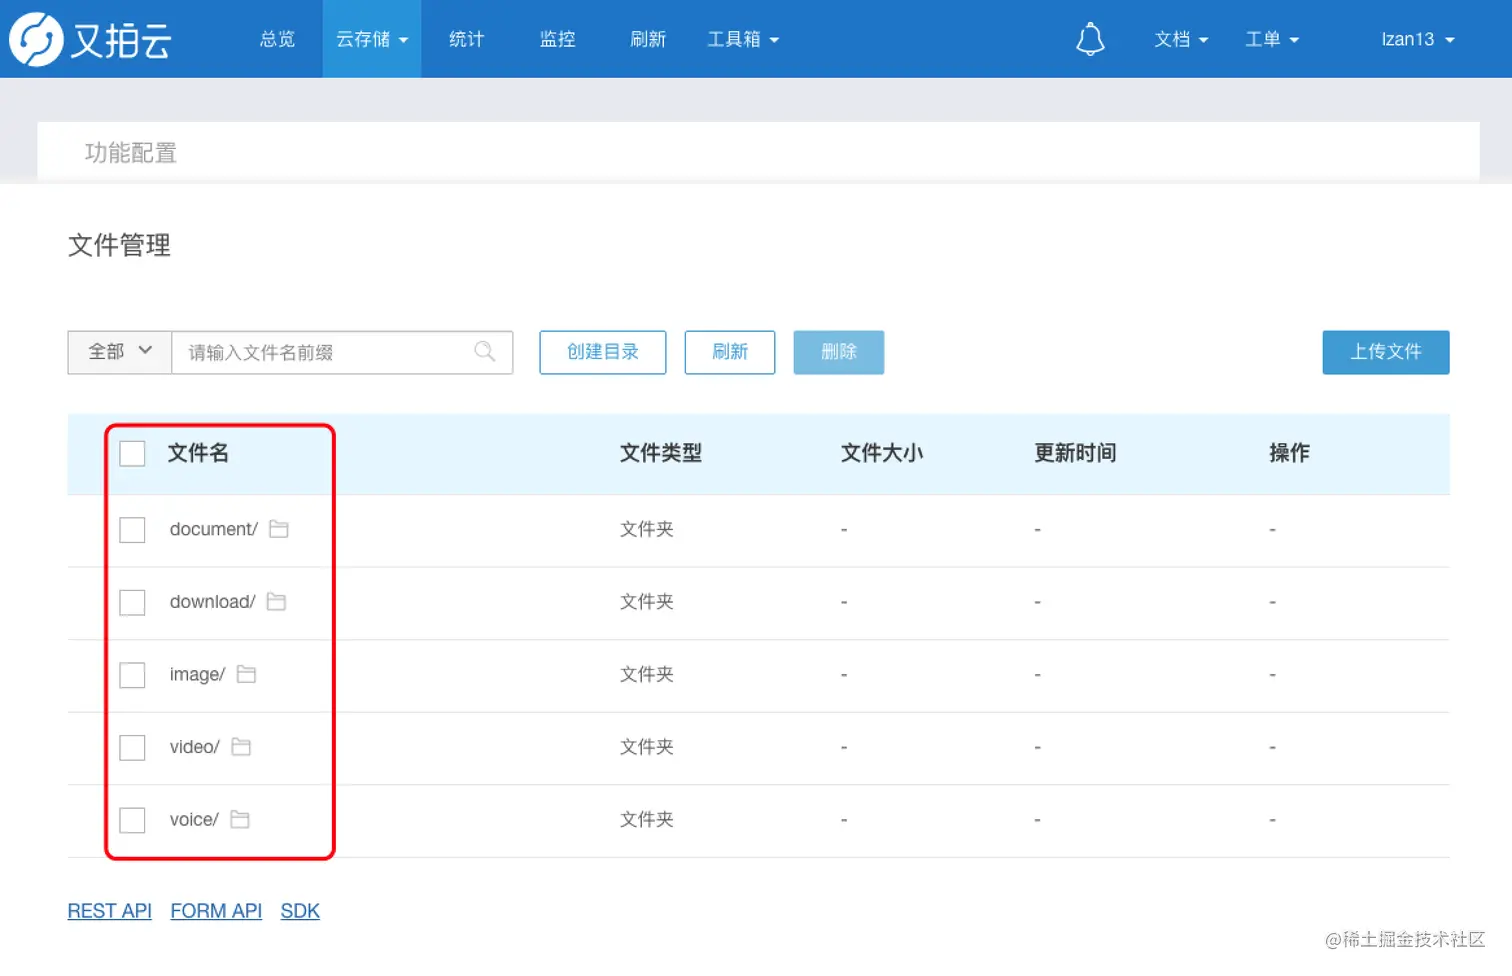Open the 统计 nav item
This screenshot has width=1512, height=976.
[466, 39]
